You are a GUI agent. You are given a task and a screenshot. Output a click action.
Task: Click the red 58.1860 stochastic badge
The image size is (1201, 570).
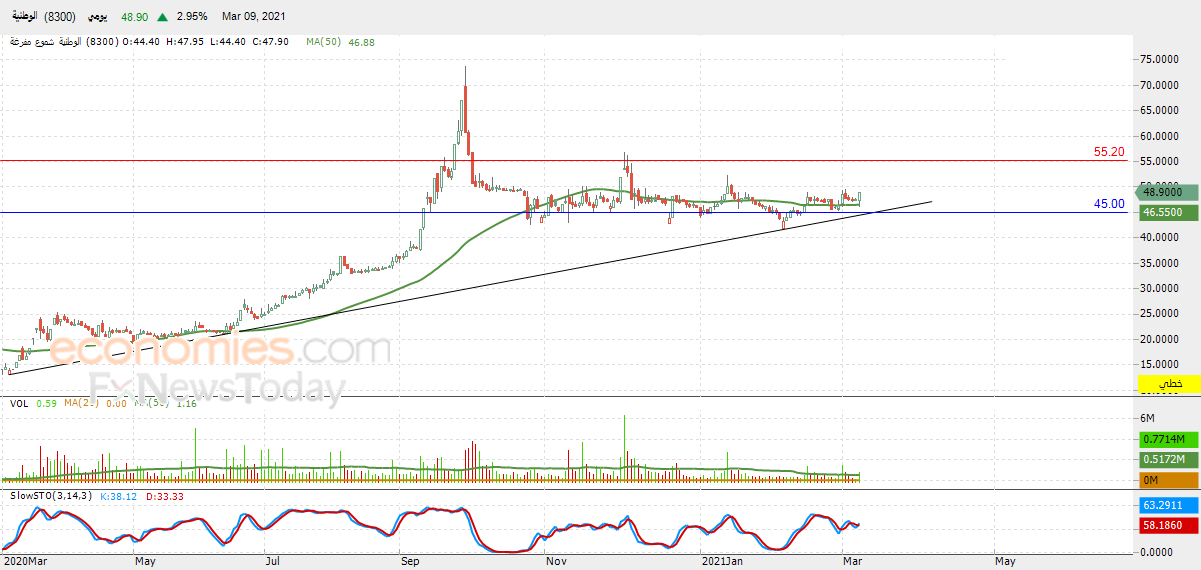pyautogui.click(x=1168, y=524)
